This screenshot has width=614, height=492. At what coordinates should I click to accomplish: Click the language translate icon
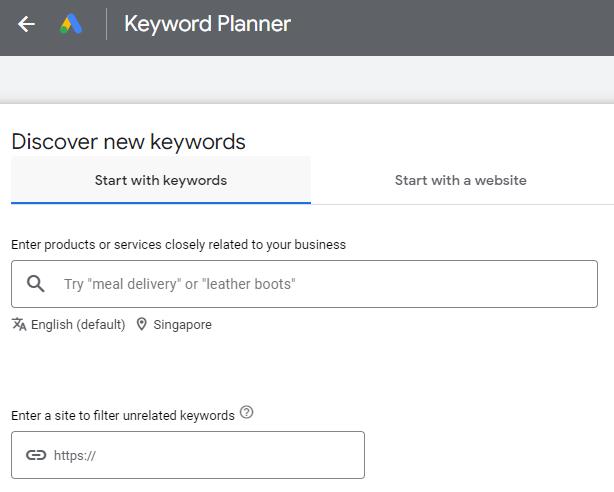(x=19, y=324)
